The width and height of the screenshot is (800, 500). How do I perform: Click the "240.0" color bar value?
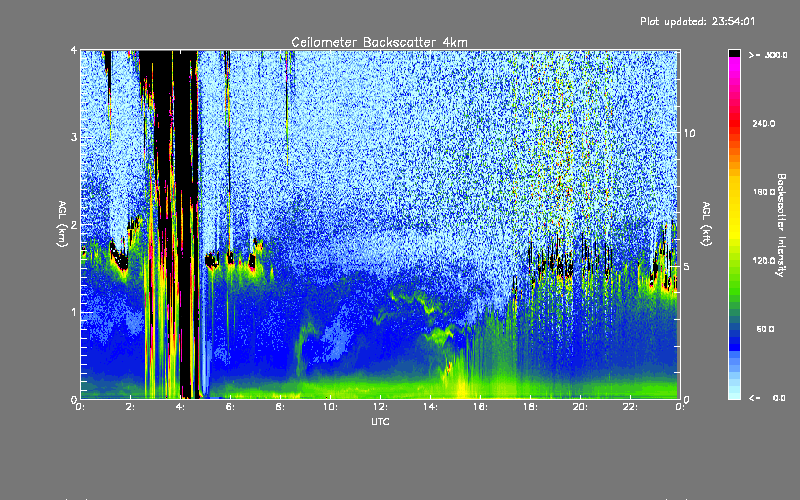tap(764, 123)
